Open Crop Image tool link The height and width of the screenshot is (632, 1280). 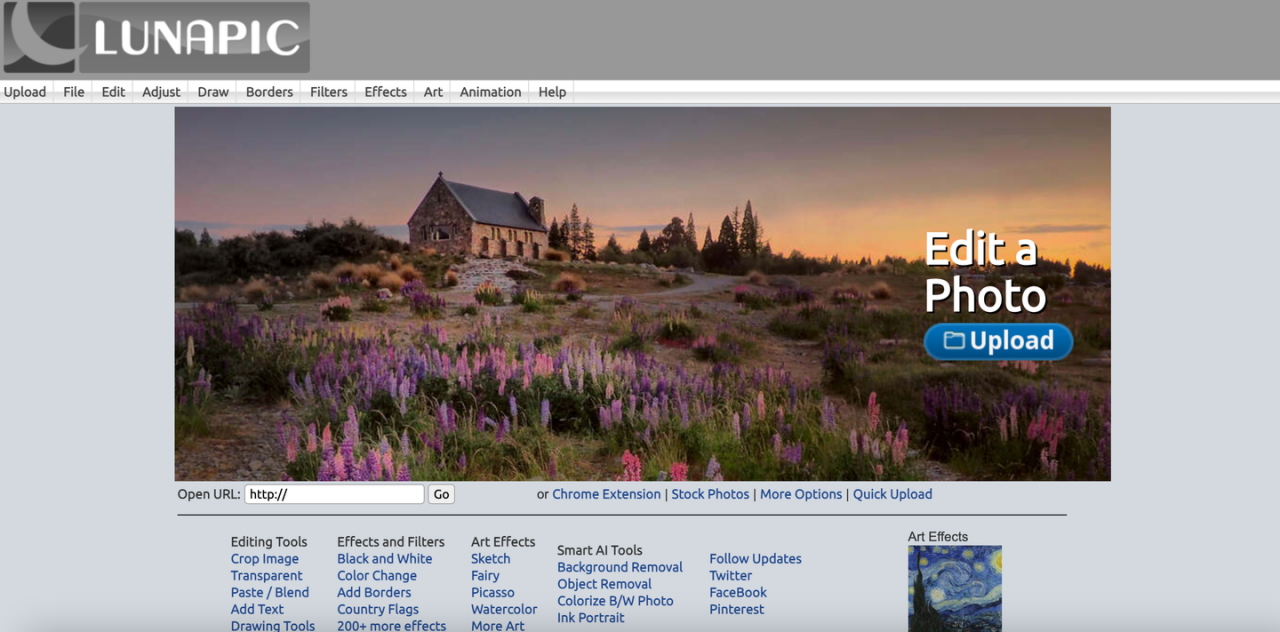point(265,559)
